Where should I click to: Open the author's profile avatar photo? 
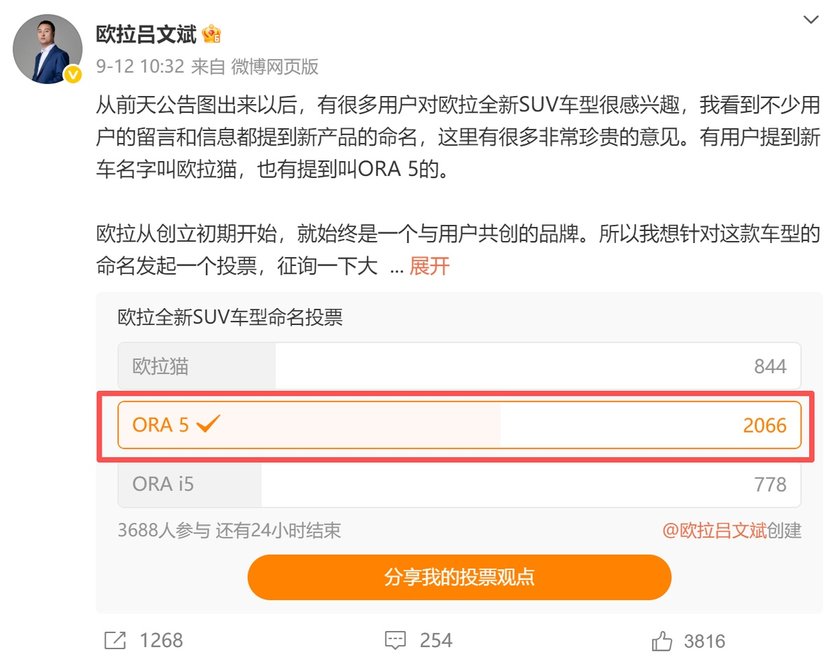(x=47, y=48)
